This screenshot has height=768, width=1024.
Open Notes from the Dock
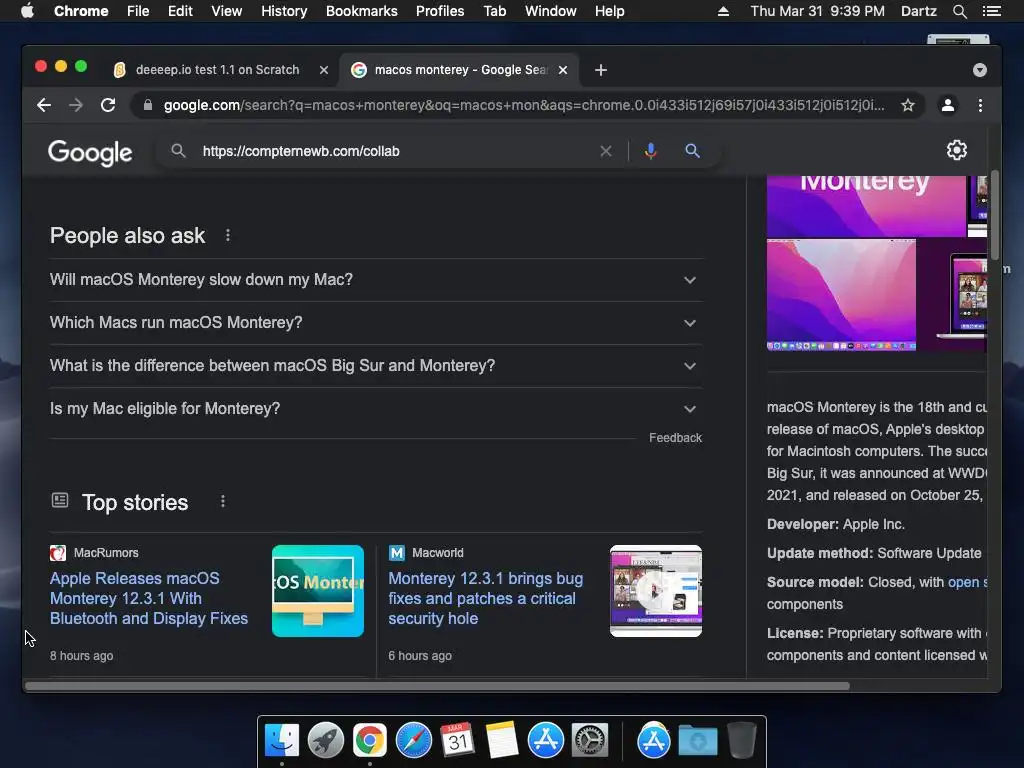pyautogui.click(x=502, y=741)
